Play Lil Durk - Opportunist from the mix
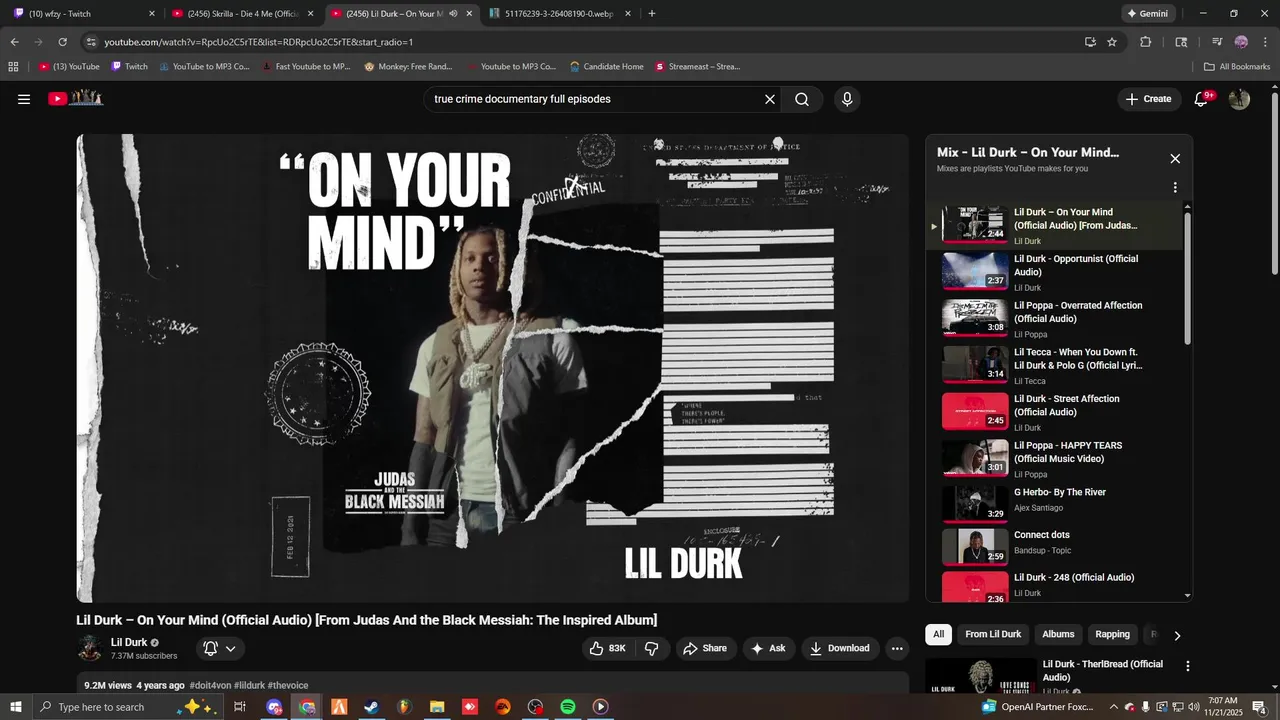 tap(1056, 272)
